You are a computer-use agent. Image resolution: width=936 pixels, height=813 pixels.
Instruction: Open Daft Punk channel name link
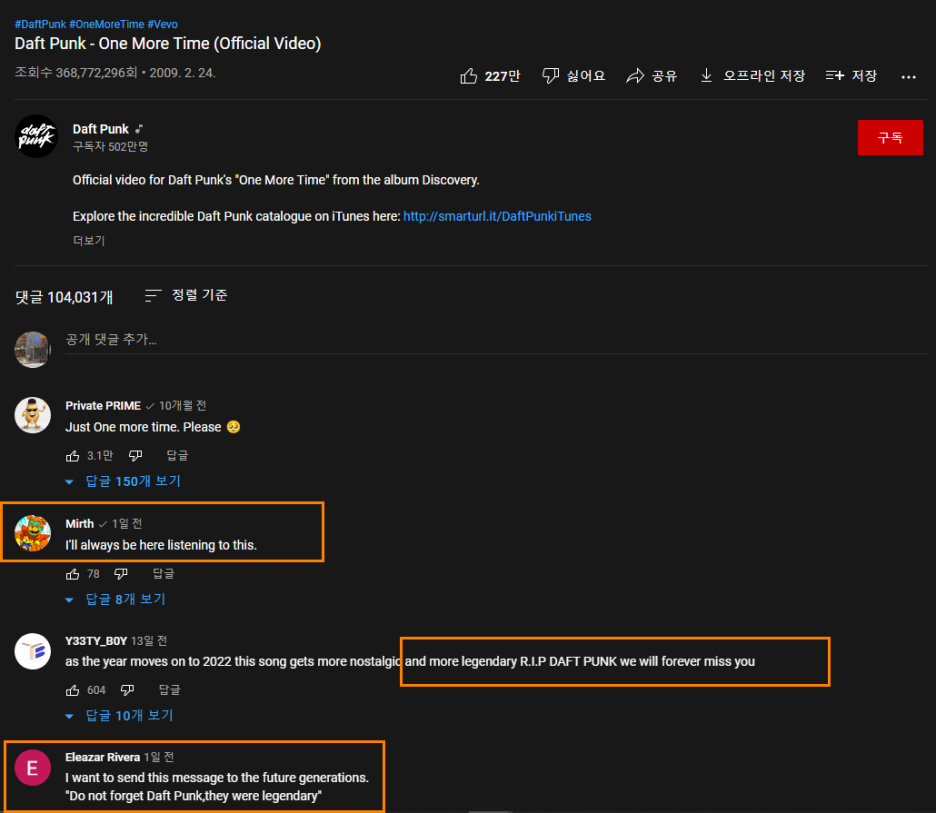tap(100, 129)
